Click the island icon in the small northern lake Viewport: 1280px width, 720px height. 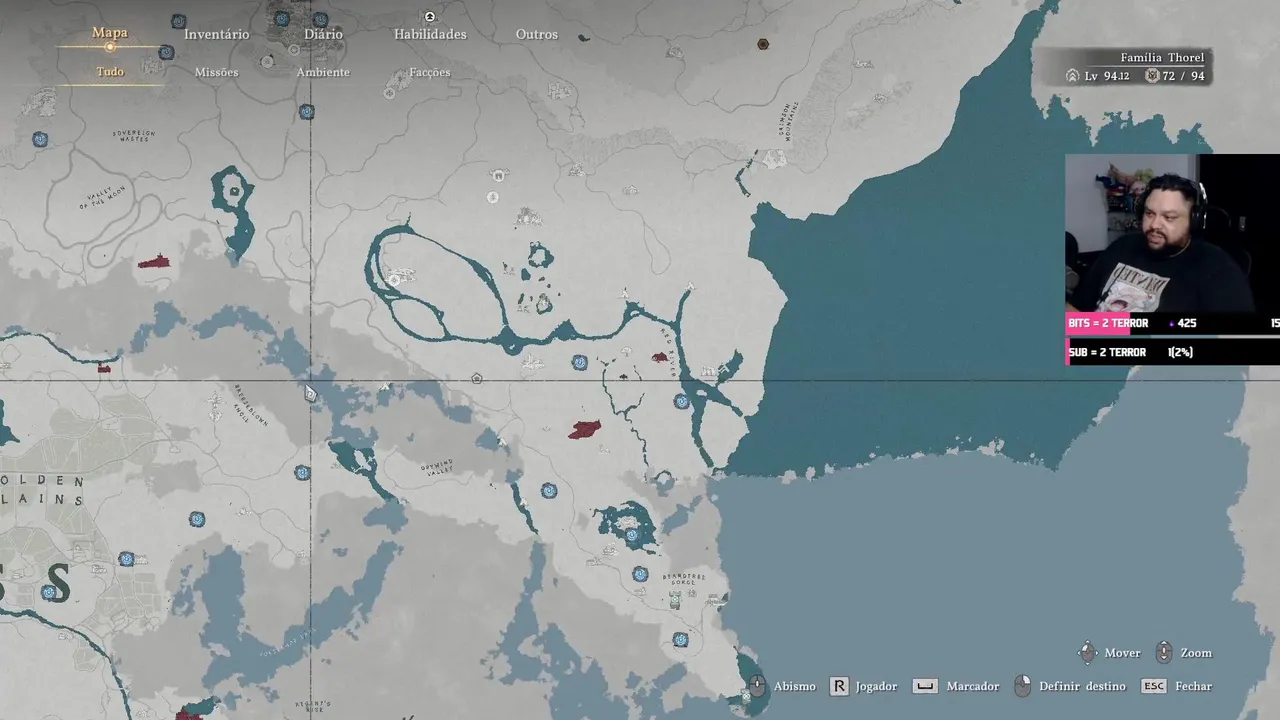(x=235, y=191)
